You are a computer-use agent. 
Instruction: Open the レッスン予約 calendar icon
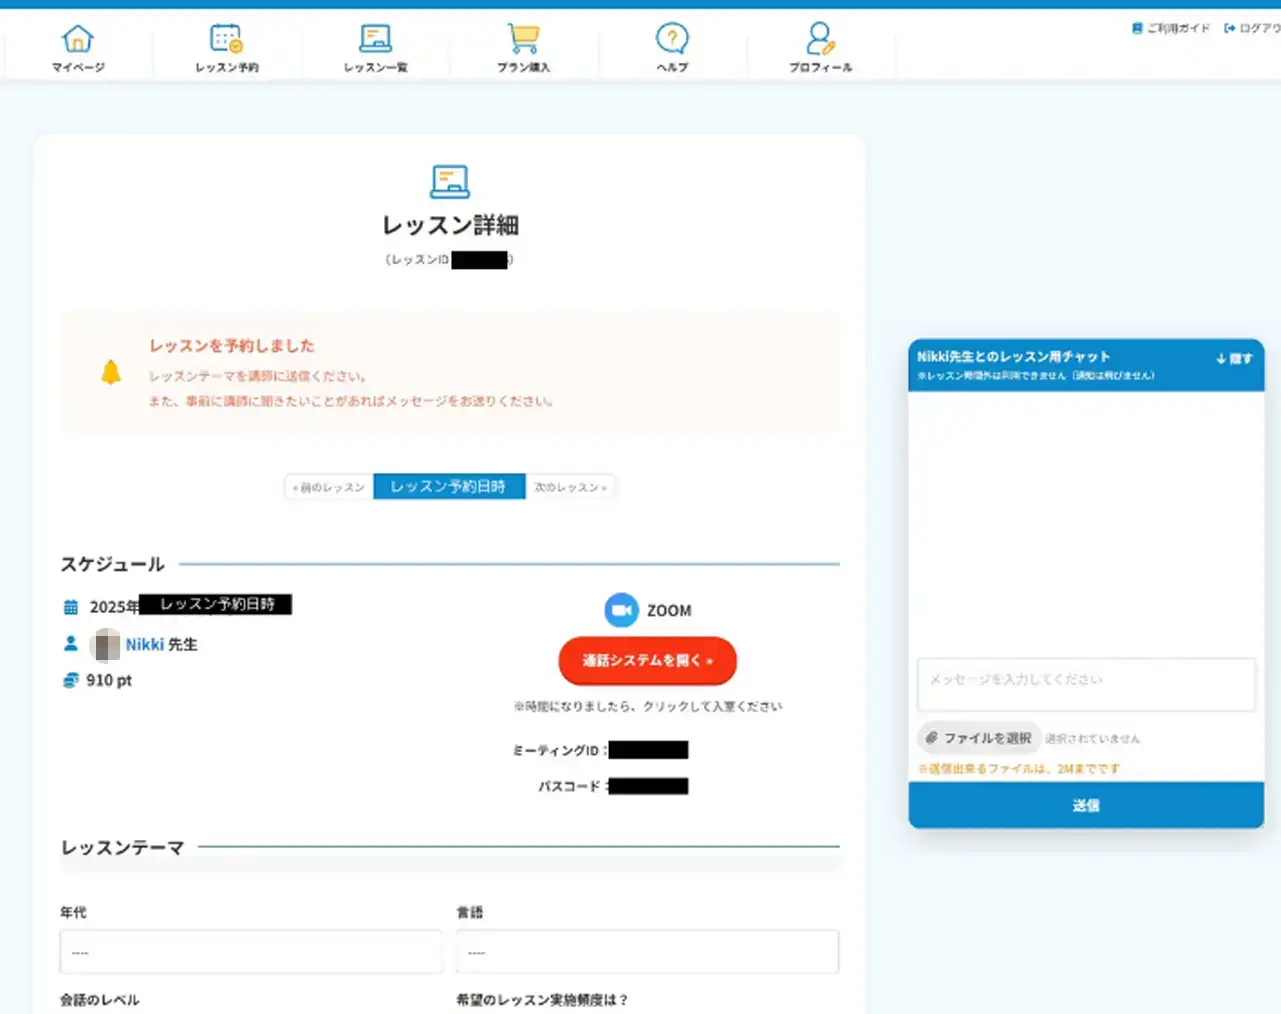[226, 40]
